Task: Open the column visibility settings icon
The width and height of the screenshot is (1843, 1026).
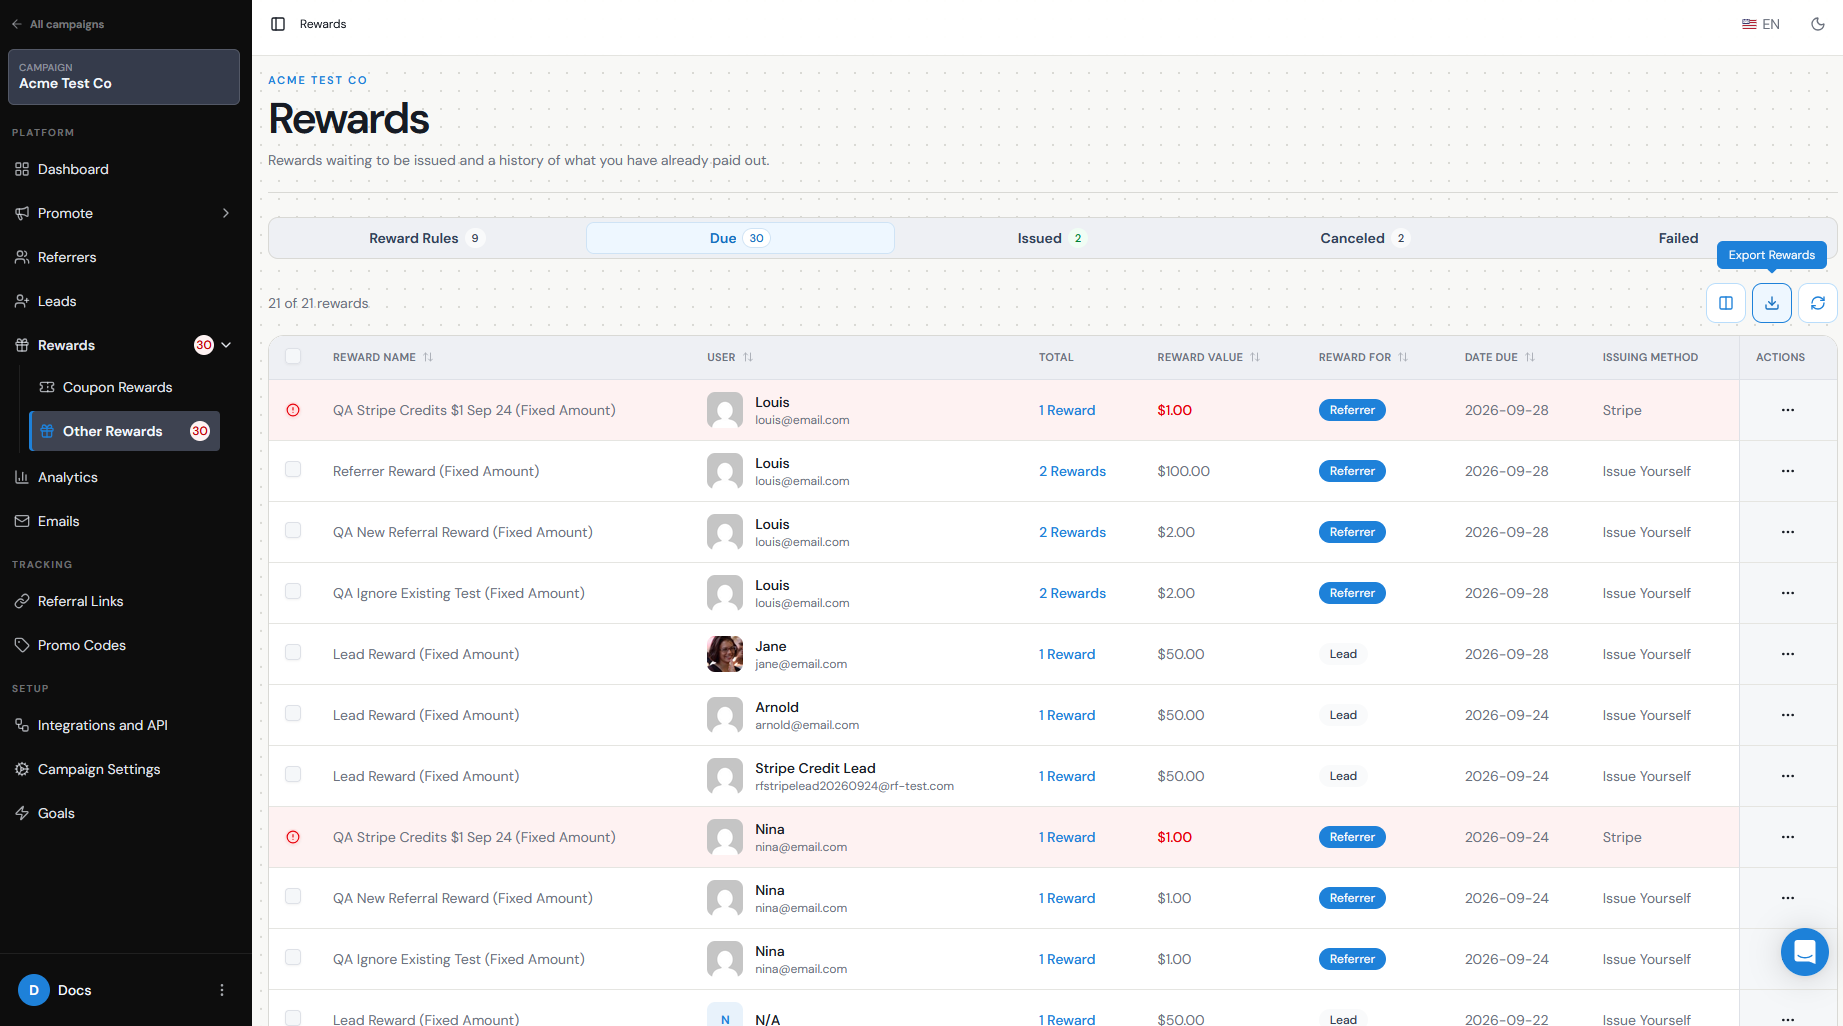Action: (x=1726, y=303)
